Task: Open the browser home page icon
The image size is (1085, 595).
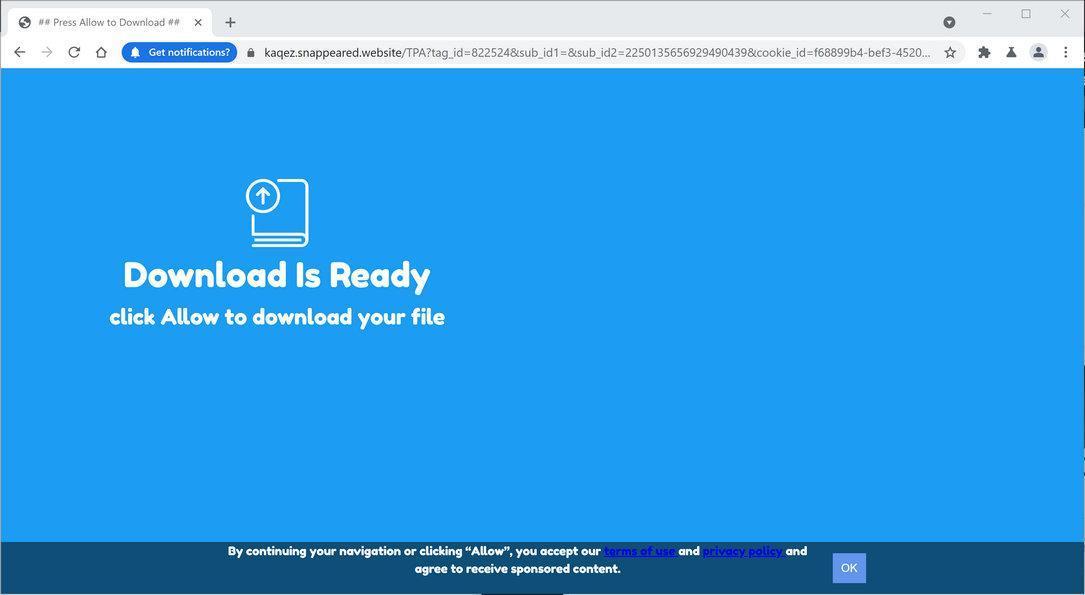Action: 101,52
